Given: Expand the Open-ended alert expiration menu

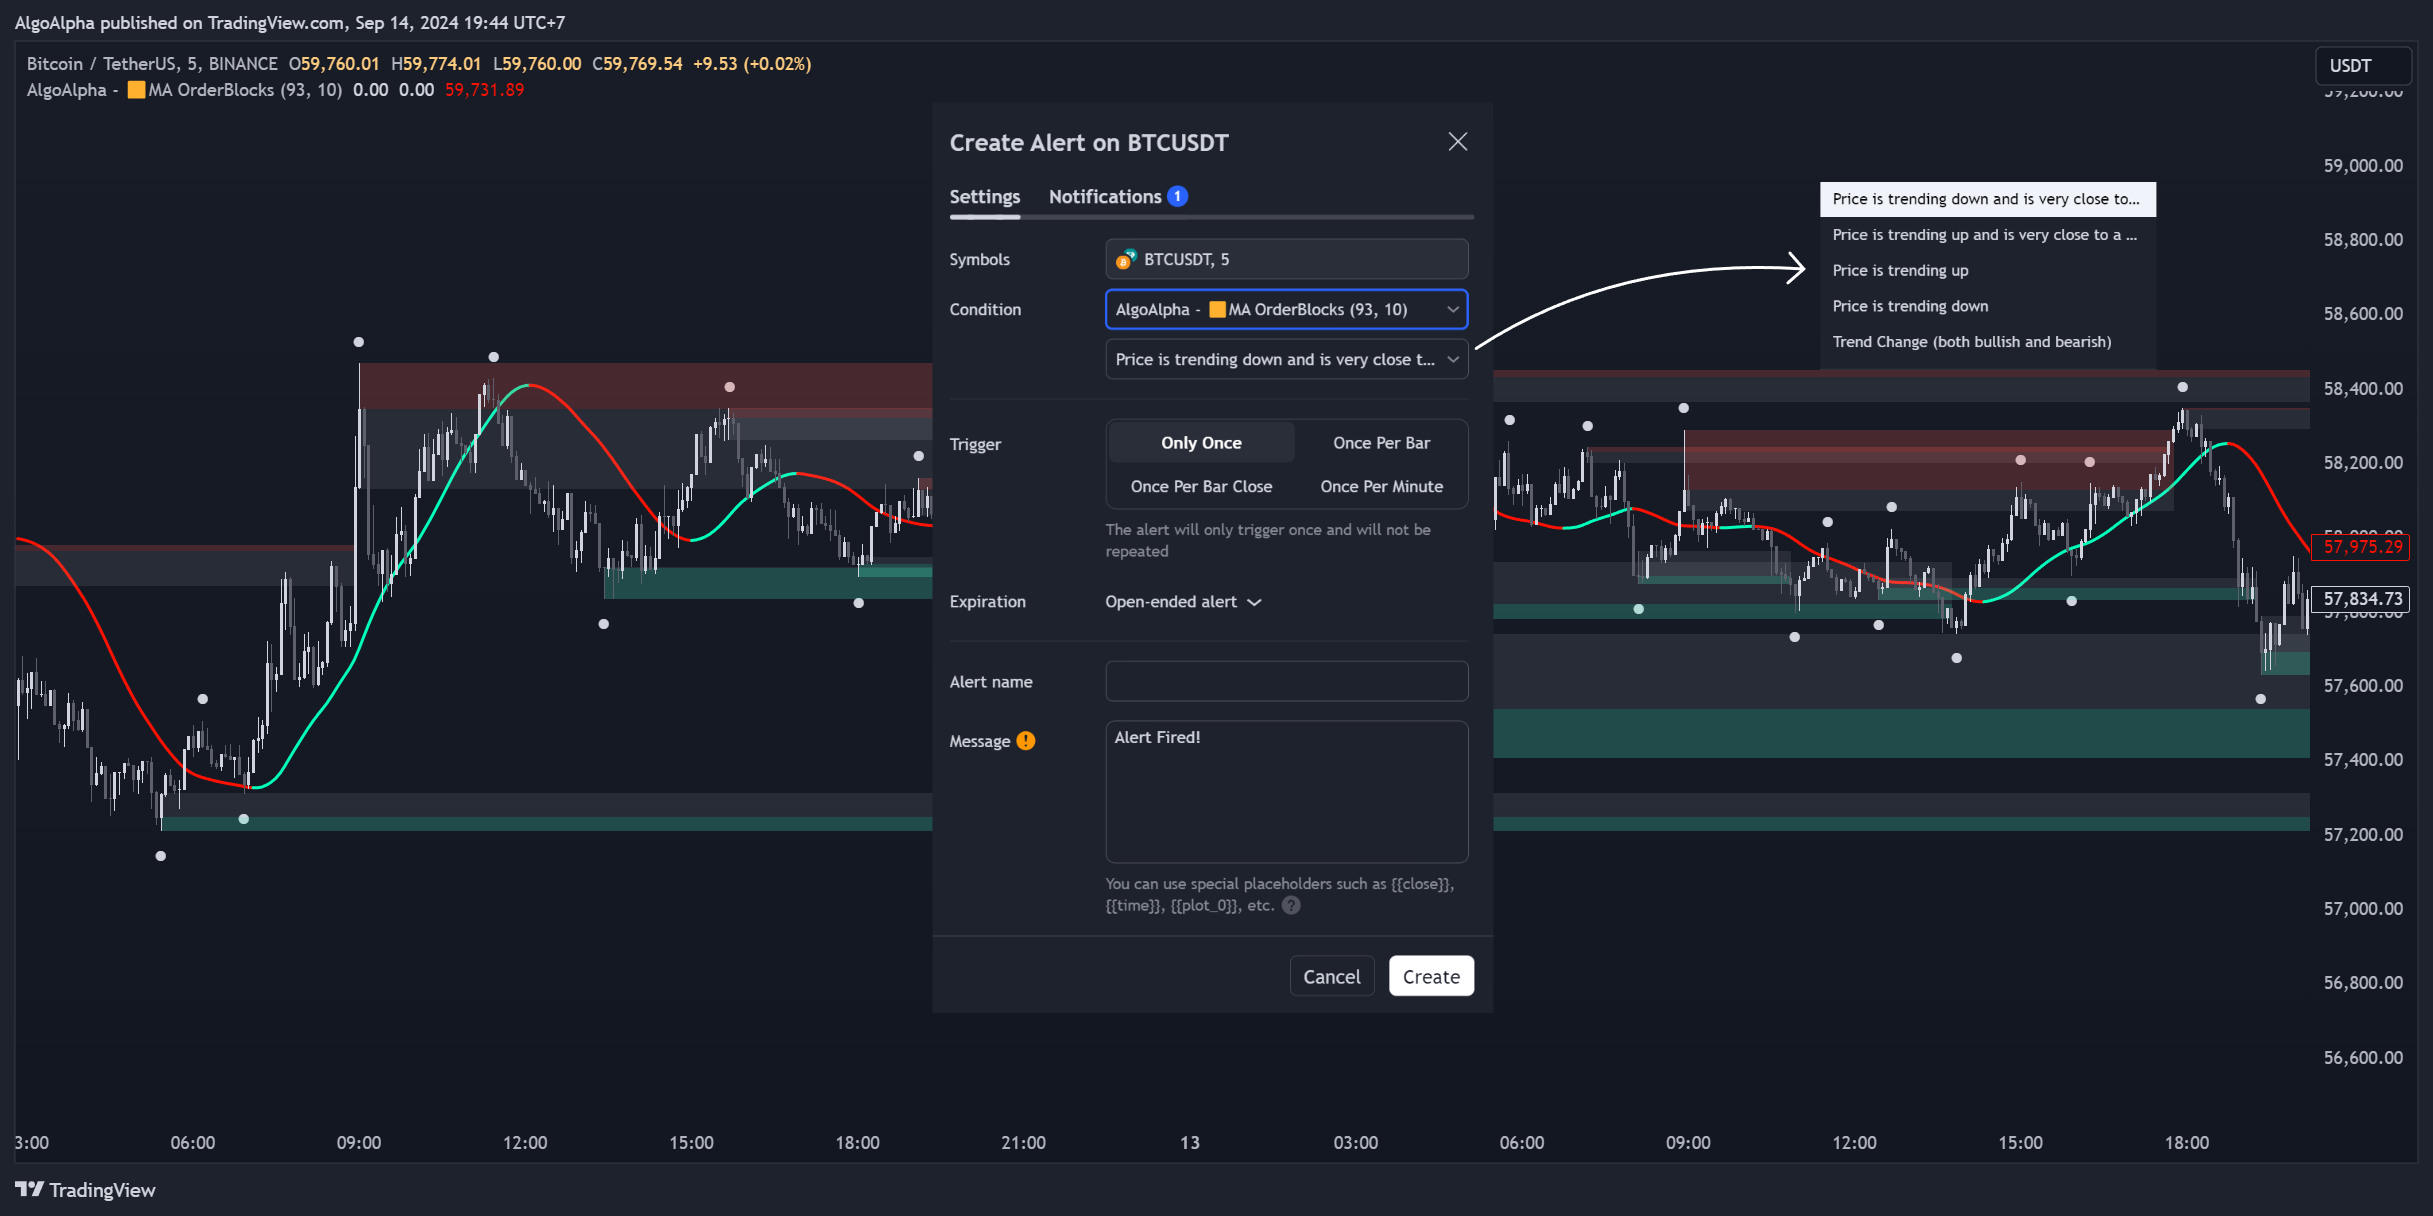Looking at the screenshot, I should (1183, 602).
